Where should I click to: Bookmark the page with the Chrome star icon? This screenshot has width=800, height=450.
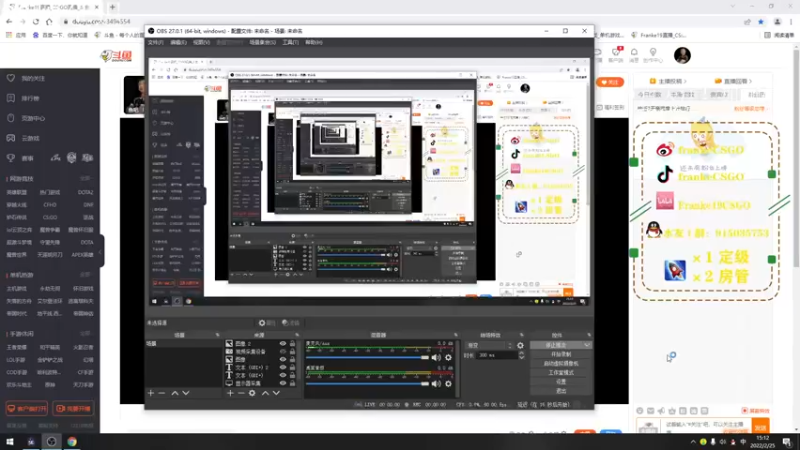(x=761, y=22)
